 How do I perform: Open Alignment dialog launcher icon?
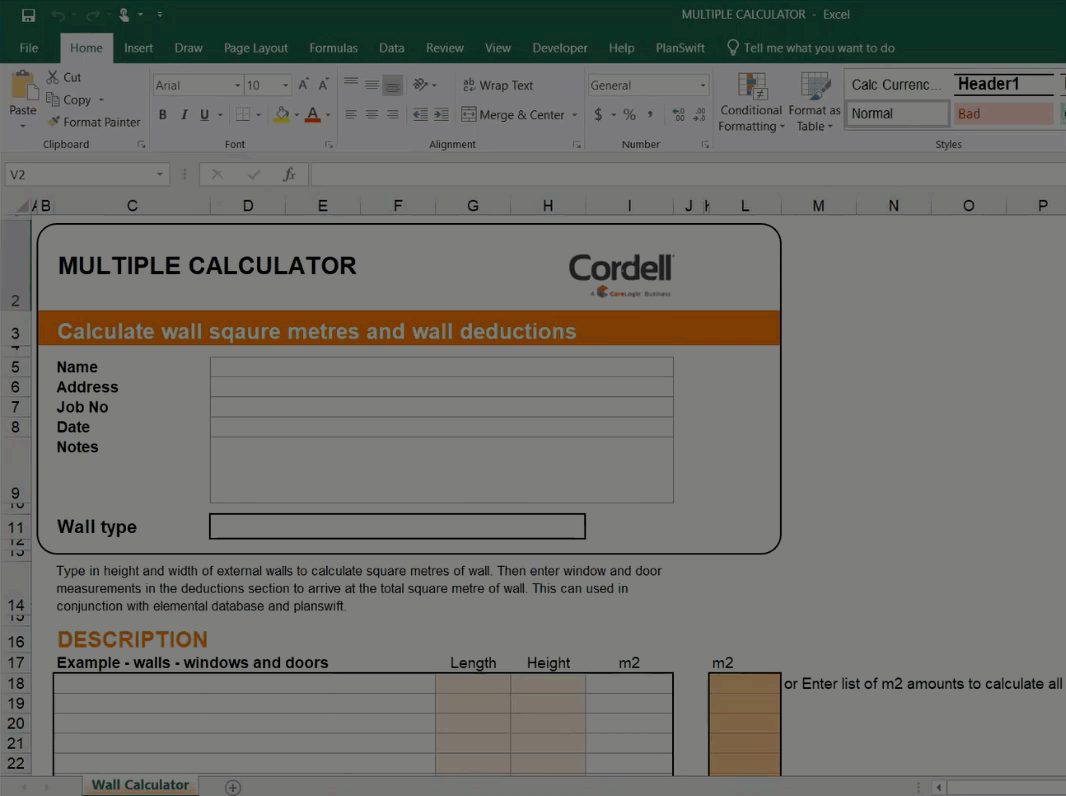577,144
